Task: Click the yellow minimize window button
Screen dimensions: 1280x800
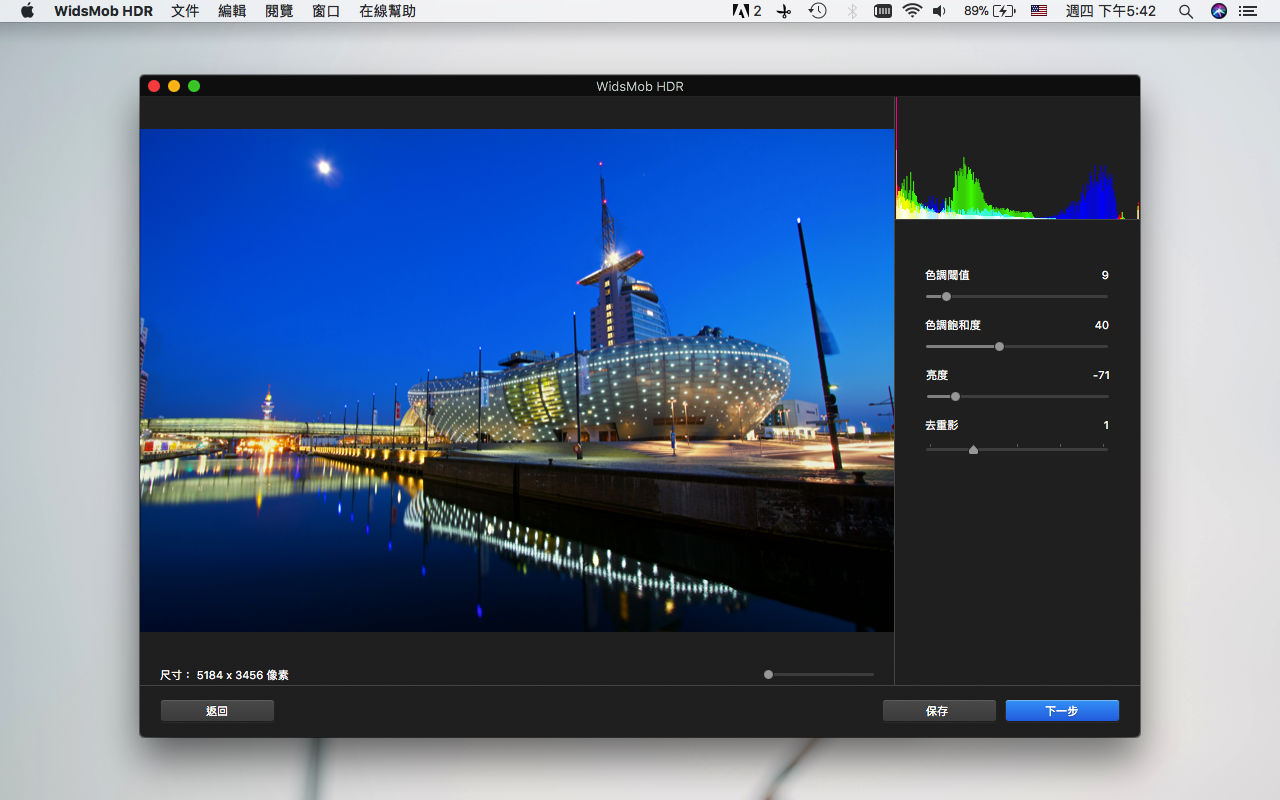Action: (174, 86)
